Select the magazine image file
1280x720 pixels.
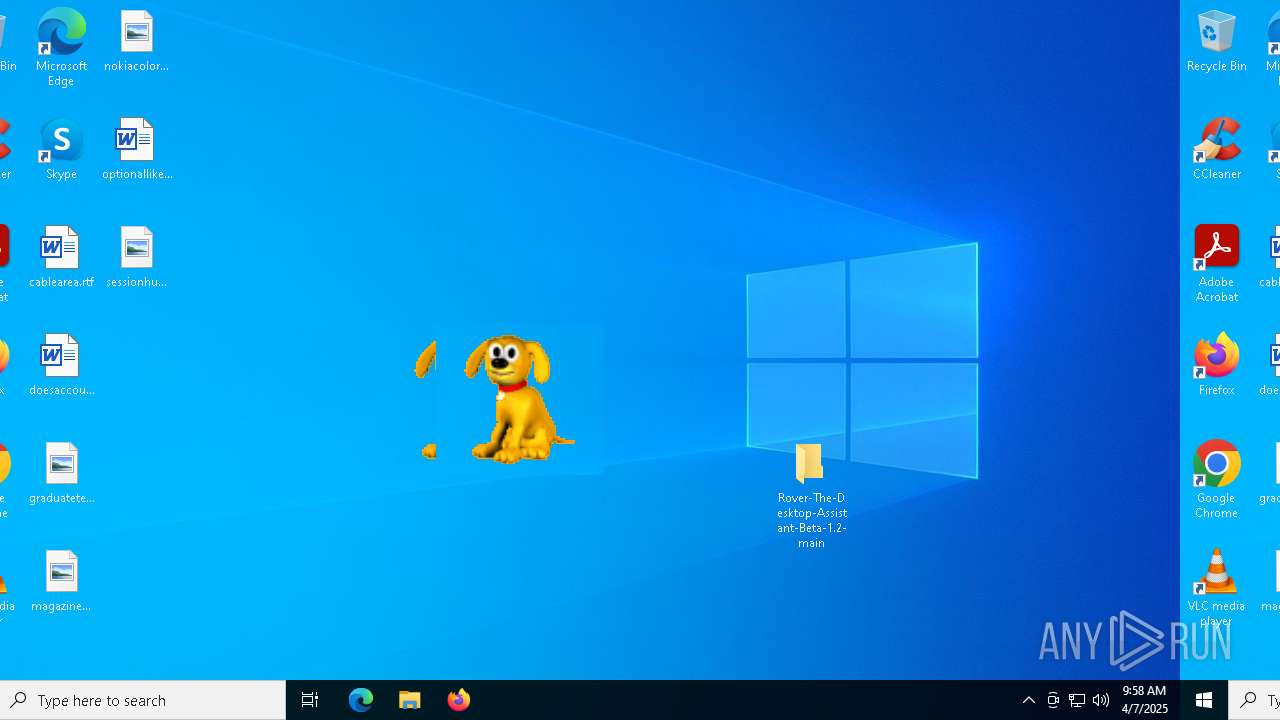tap(61, 582)
